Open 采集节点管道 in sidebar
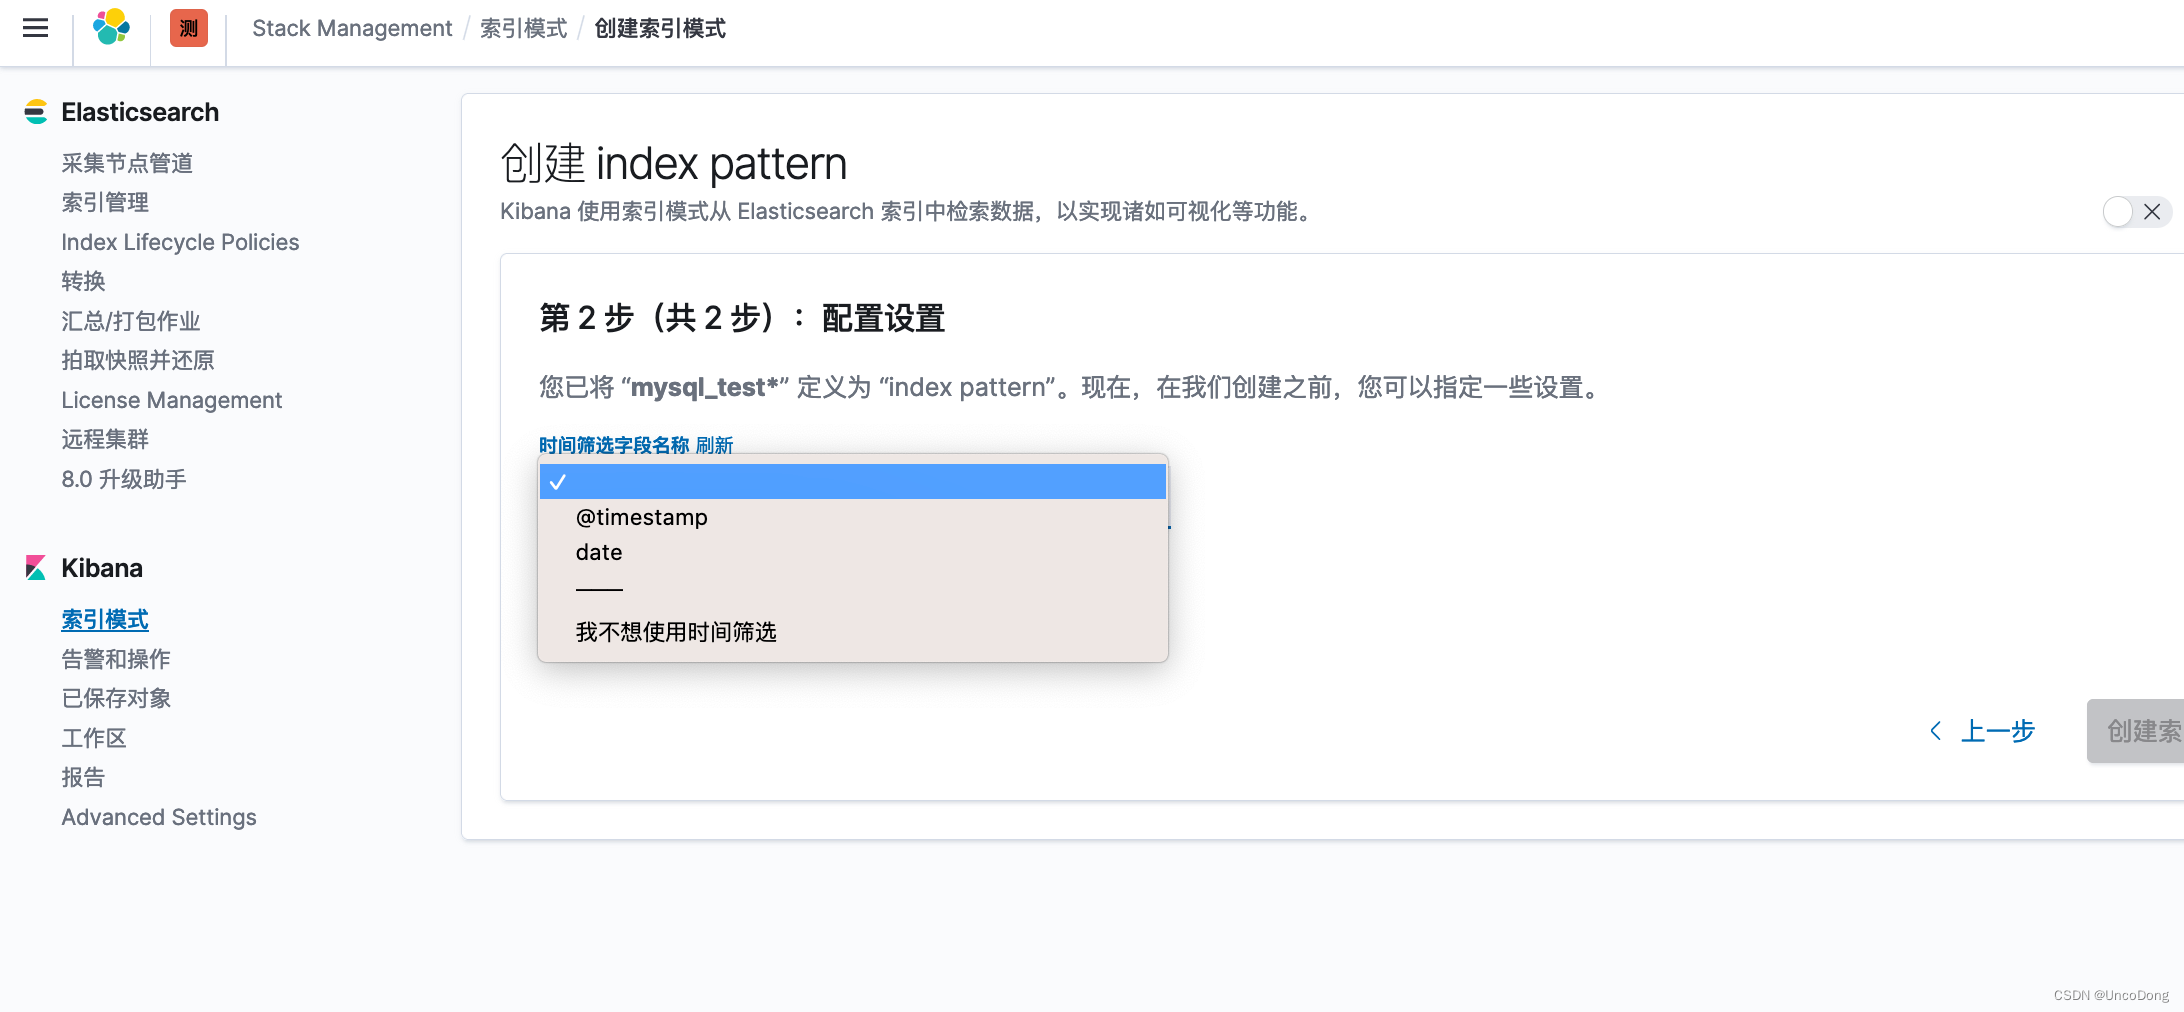2184x1012 pixels. click(127, 163)
